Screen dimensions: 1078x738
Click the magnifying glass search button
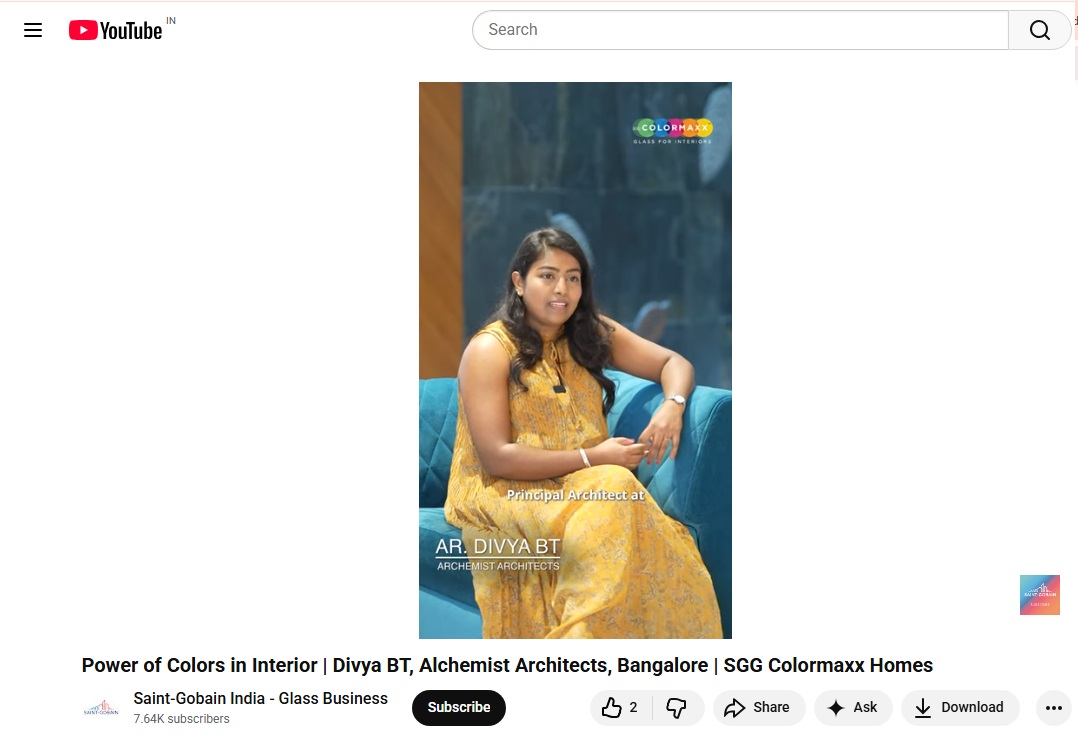1039,30
